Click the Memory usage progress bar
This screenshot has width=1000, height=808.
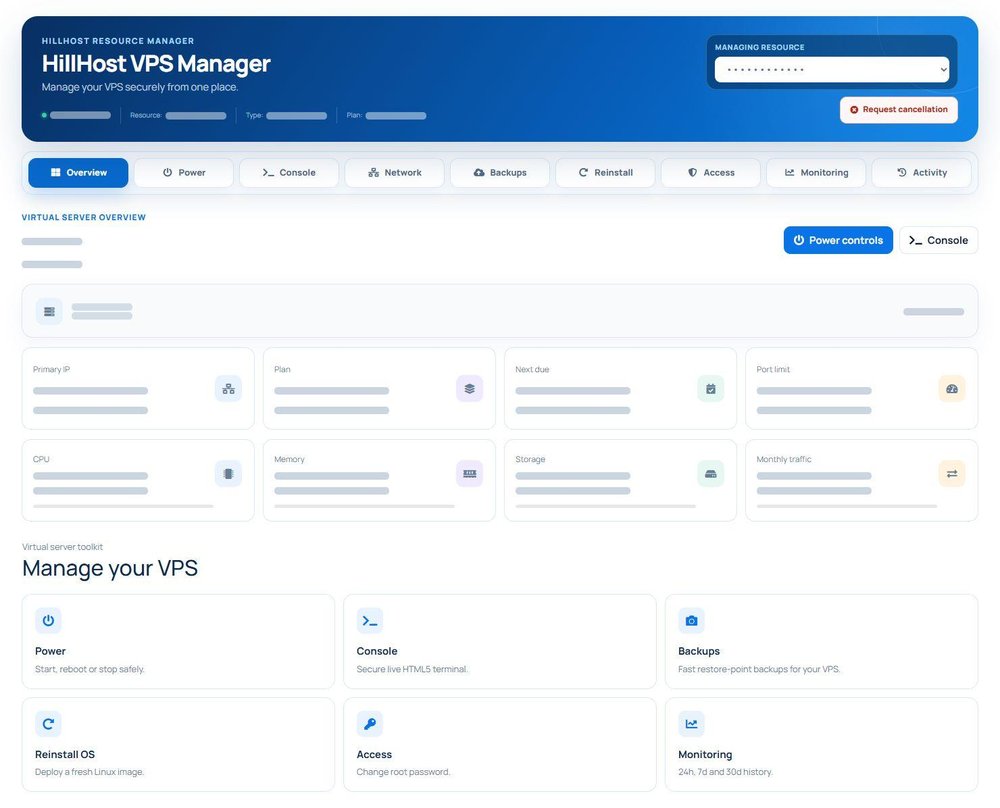364,506
